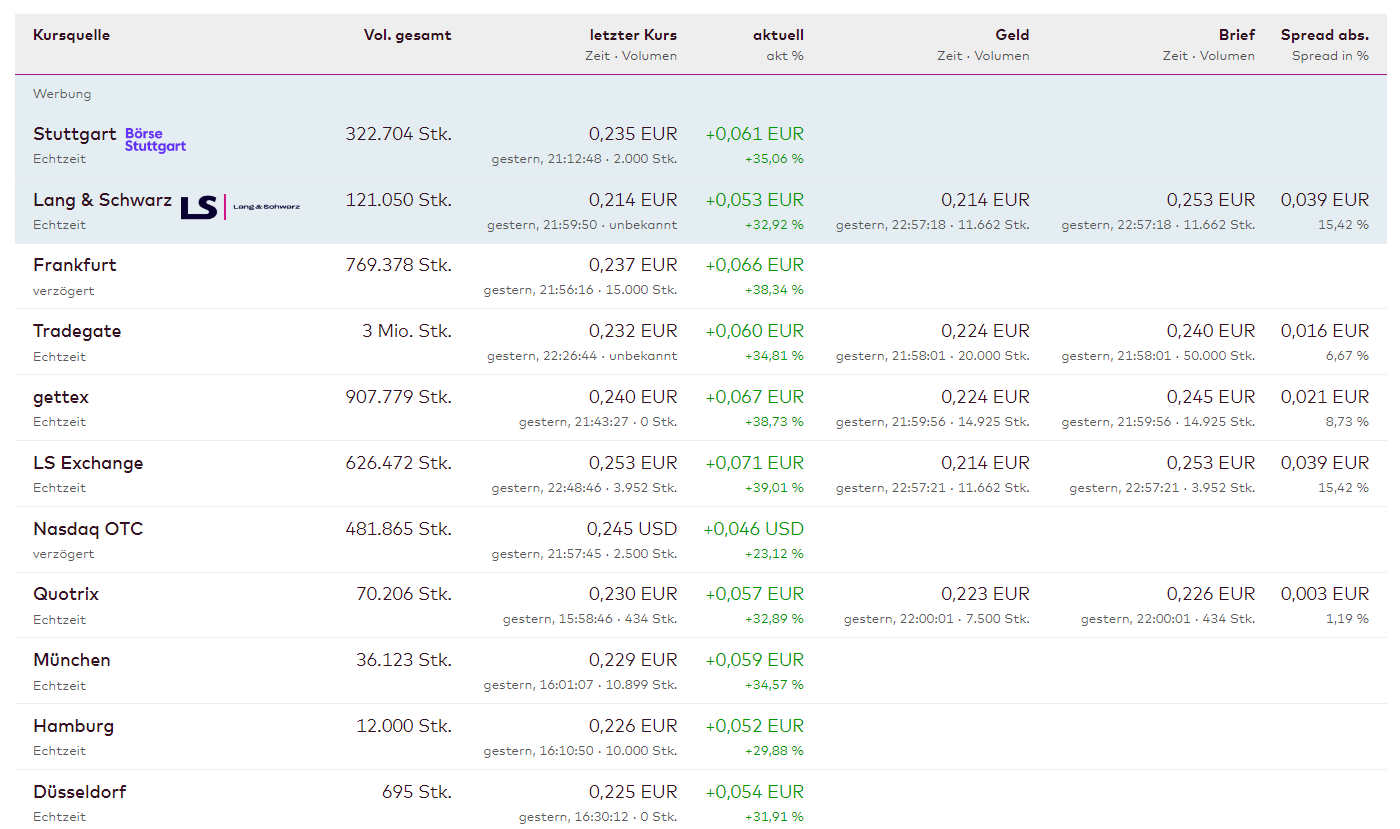Click Düsseldorf volume 695 Stk.
1400x829 pixels.
click(x=417, y=792)
